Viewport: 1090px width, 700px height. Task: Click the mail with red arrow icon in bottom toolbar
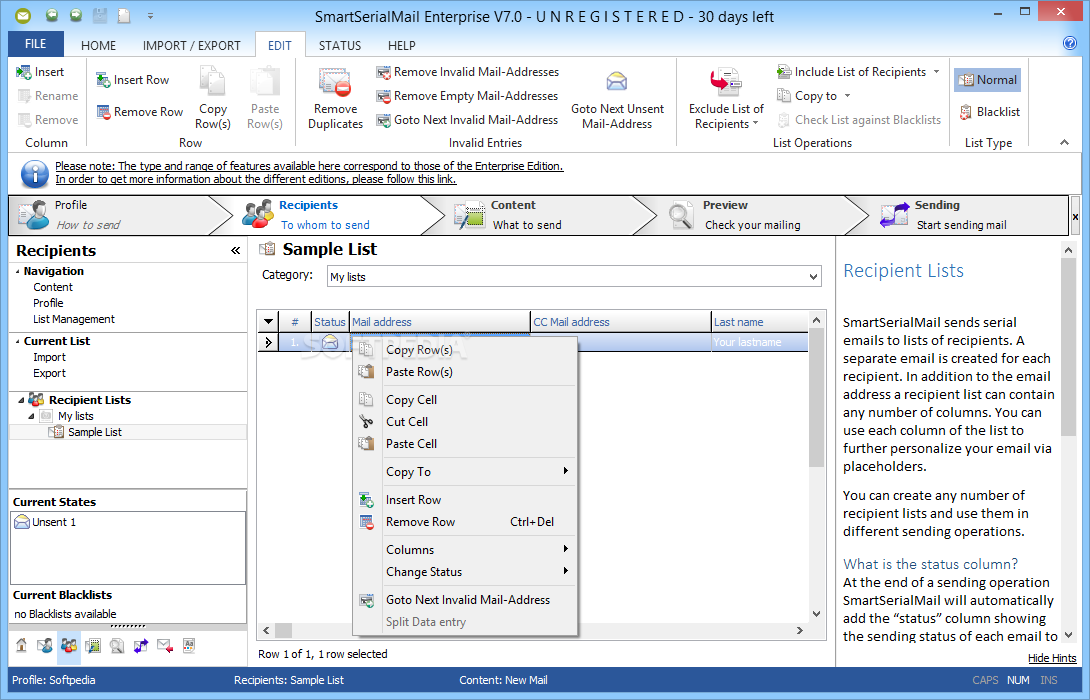point(165,646)
